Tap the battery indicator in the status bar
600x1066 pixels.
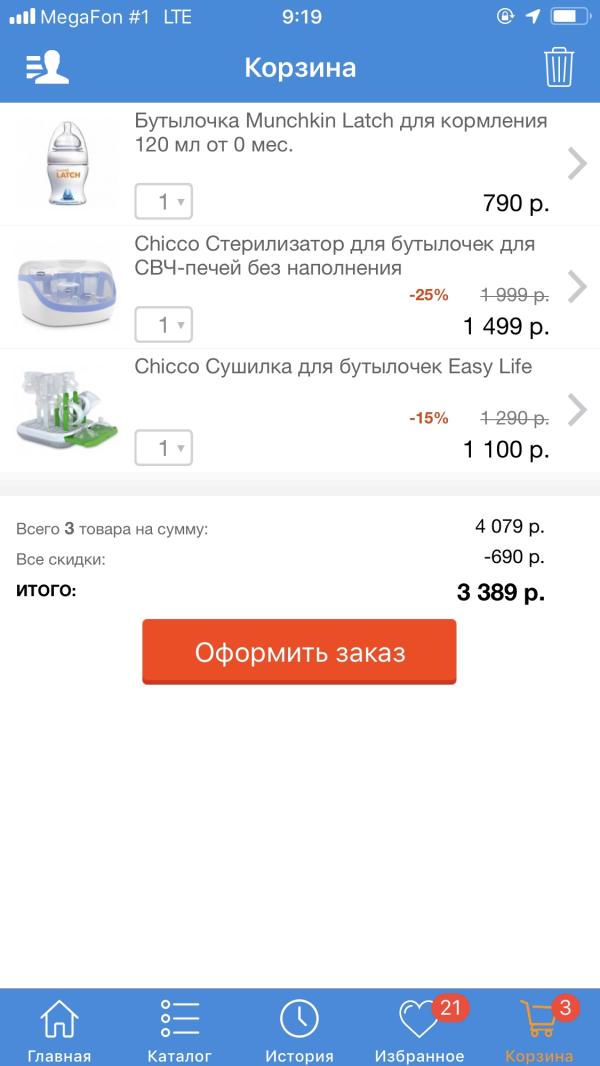click(571, 15)
